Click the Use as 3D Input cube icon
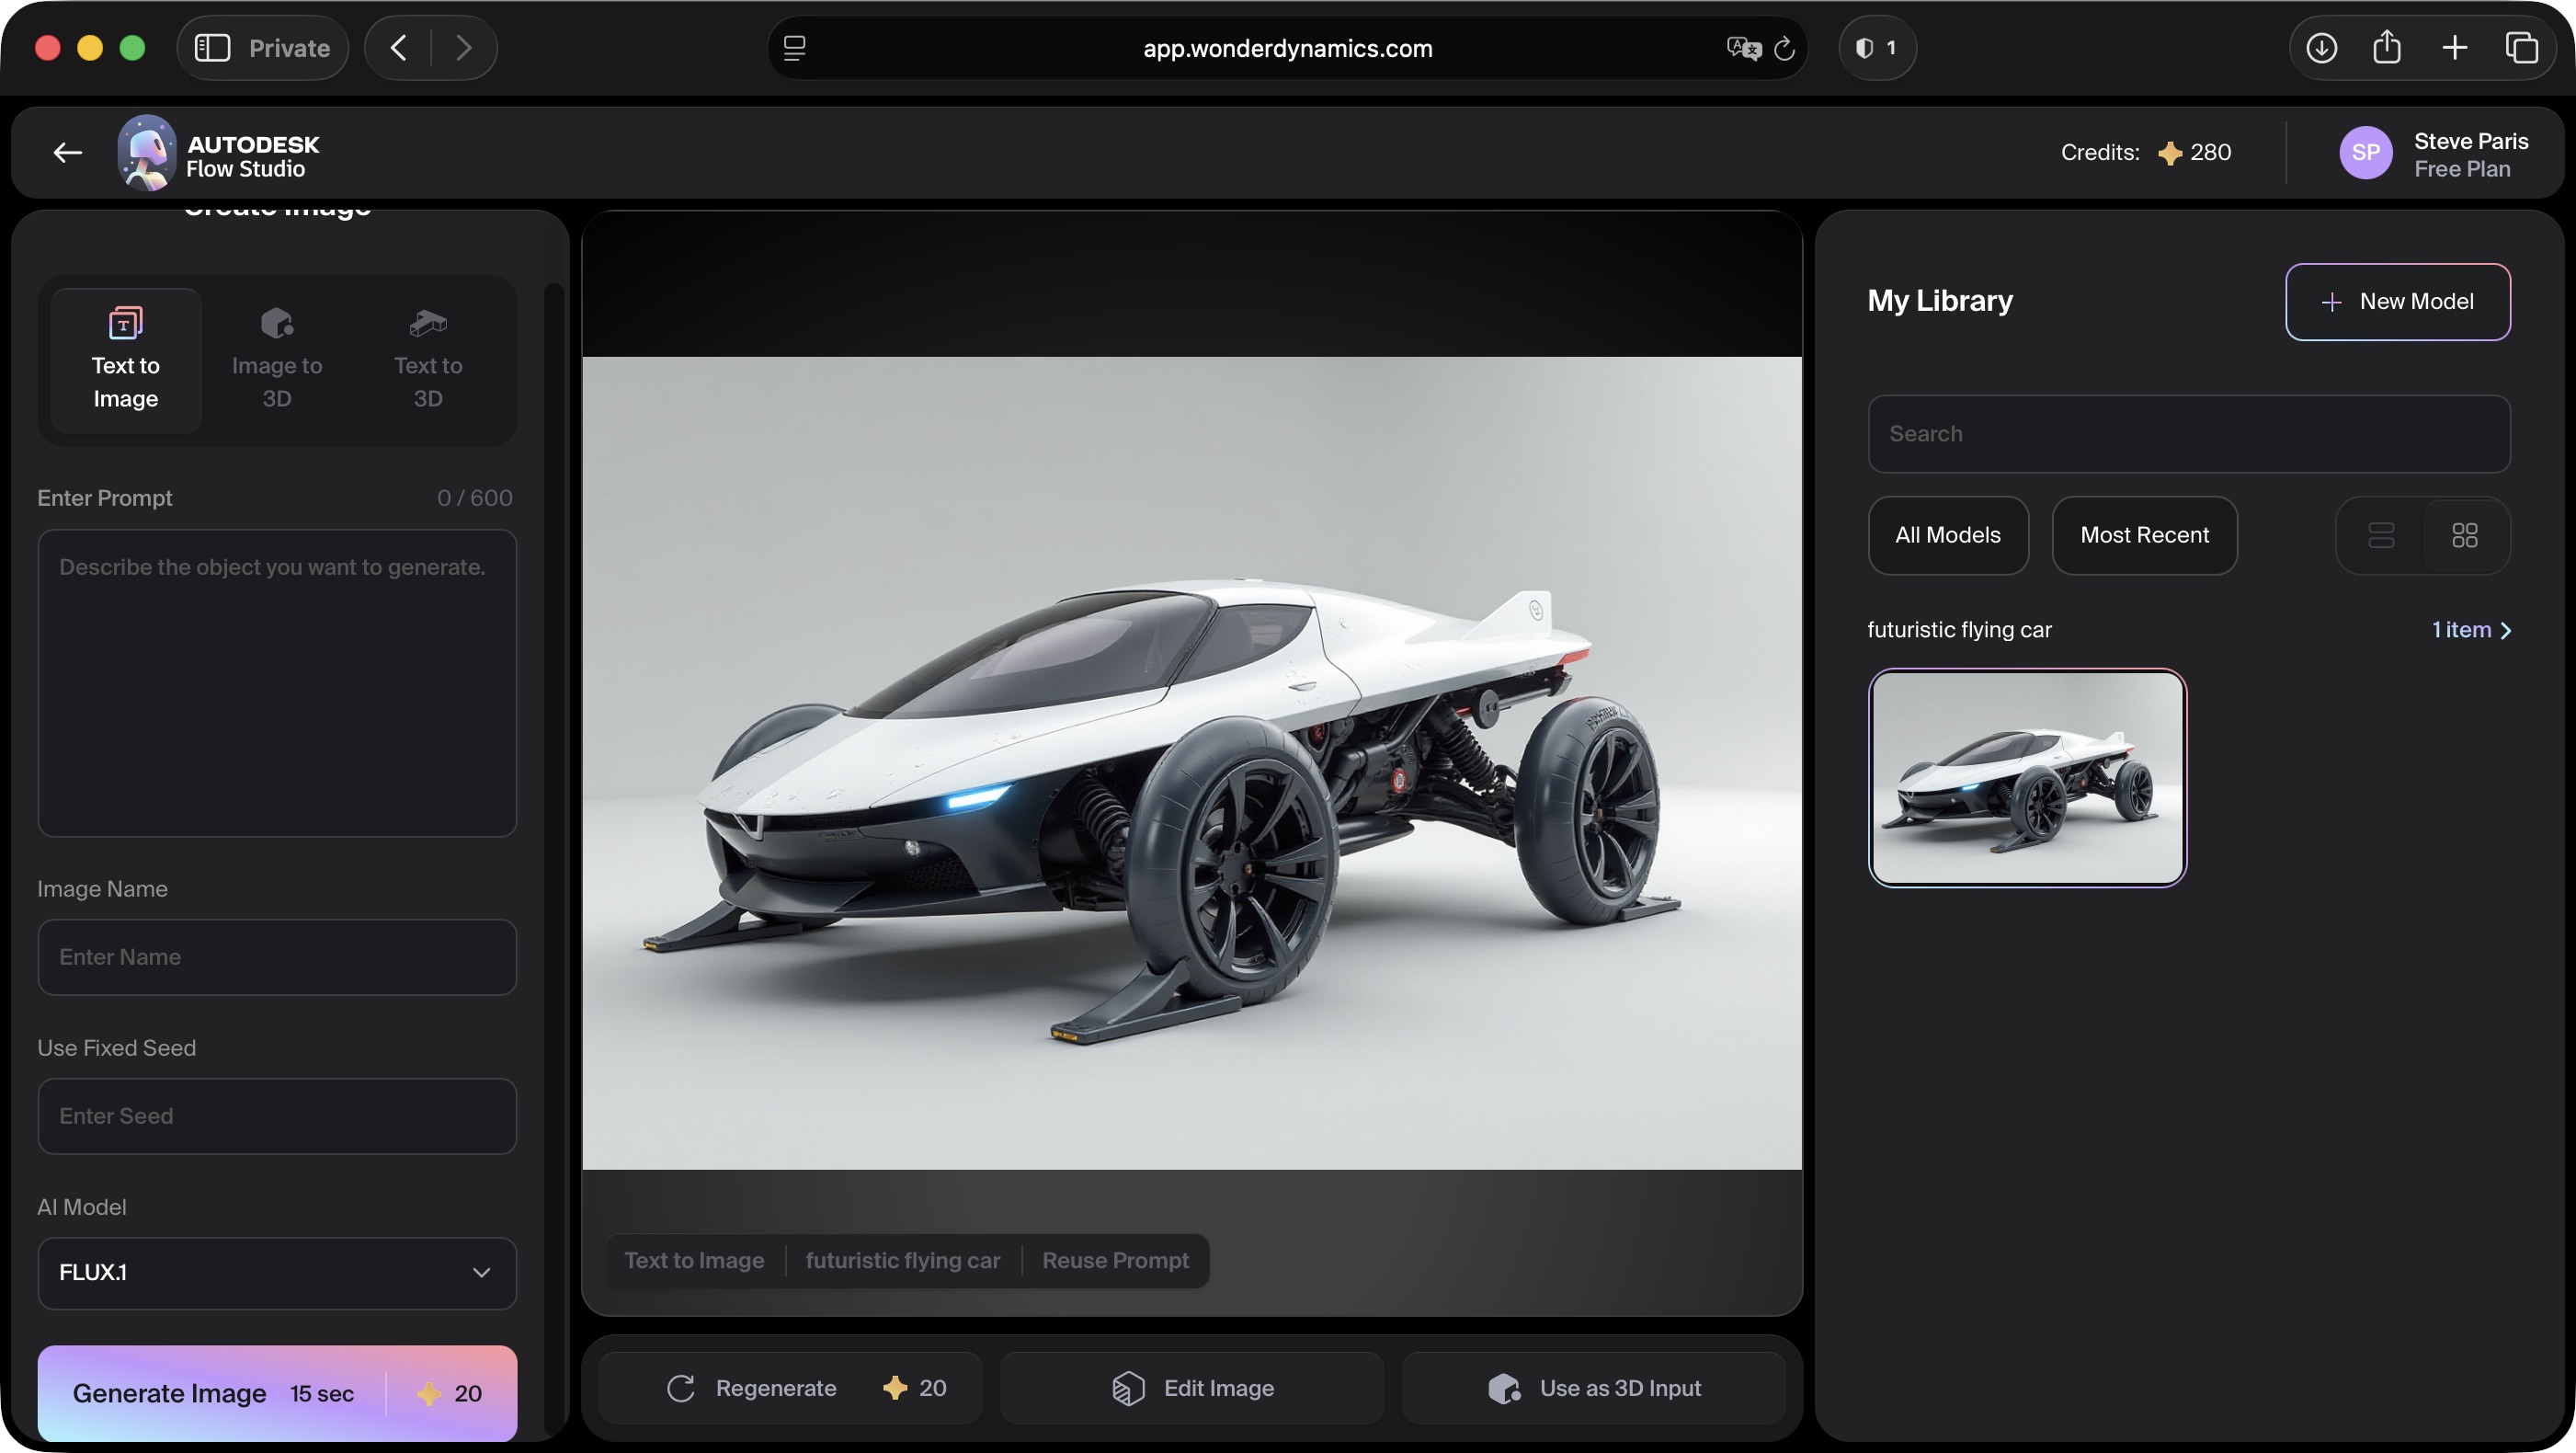The width and height of the screenshot is (2576, 1453). pos(1504,1388)
